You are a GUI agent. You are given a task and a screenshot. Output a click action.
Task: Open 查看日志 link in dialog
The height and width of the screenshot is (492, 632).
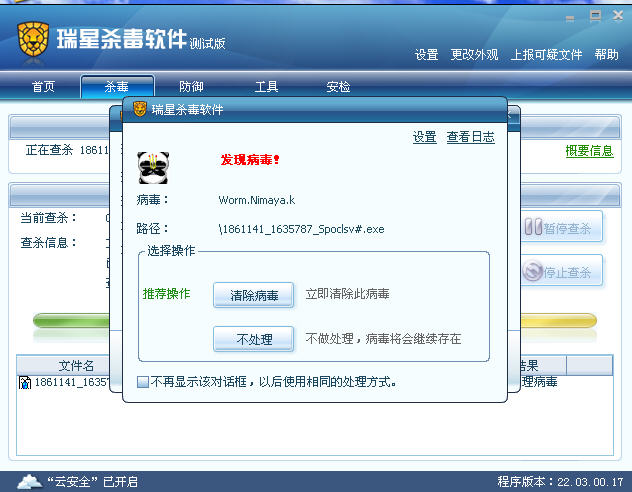pos(470,137)
